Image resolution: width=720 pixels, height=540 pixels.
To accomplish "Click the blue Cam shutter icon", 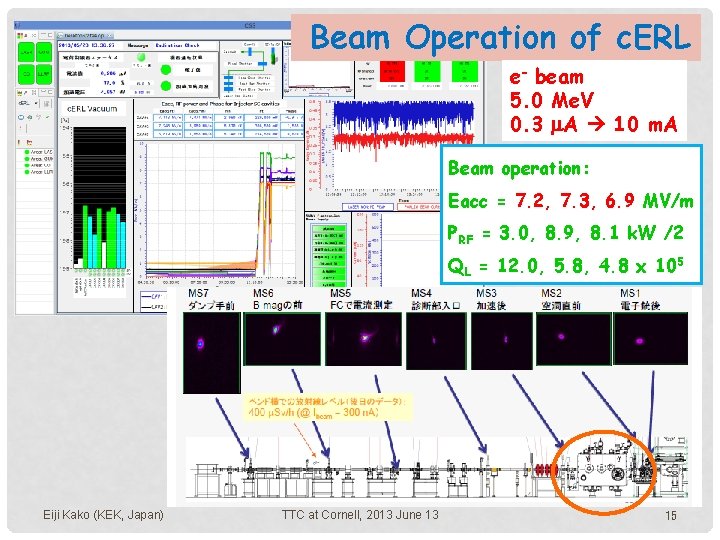I will tap(250, 51).
